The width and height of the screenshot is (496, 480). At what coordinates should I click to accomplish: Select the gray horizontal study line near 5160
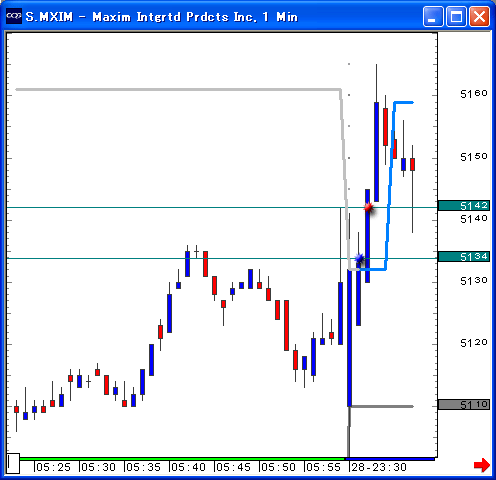(178, 89)
